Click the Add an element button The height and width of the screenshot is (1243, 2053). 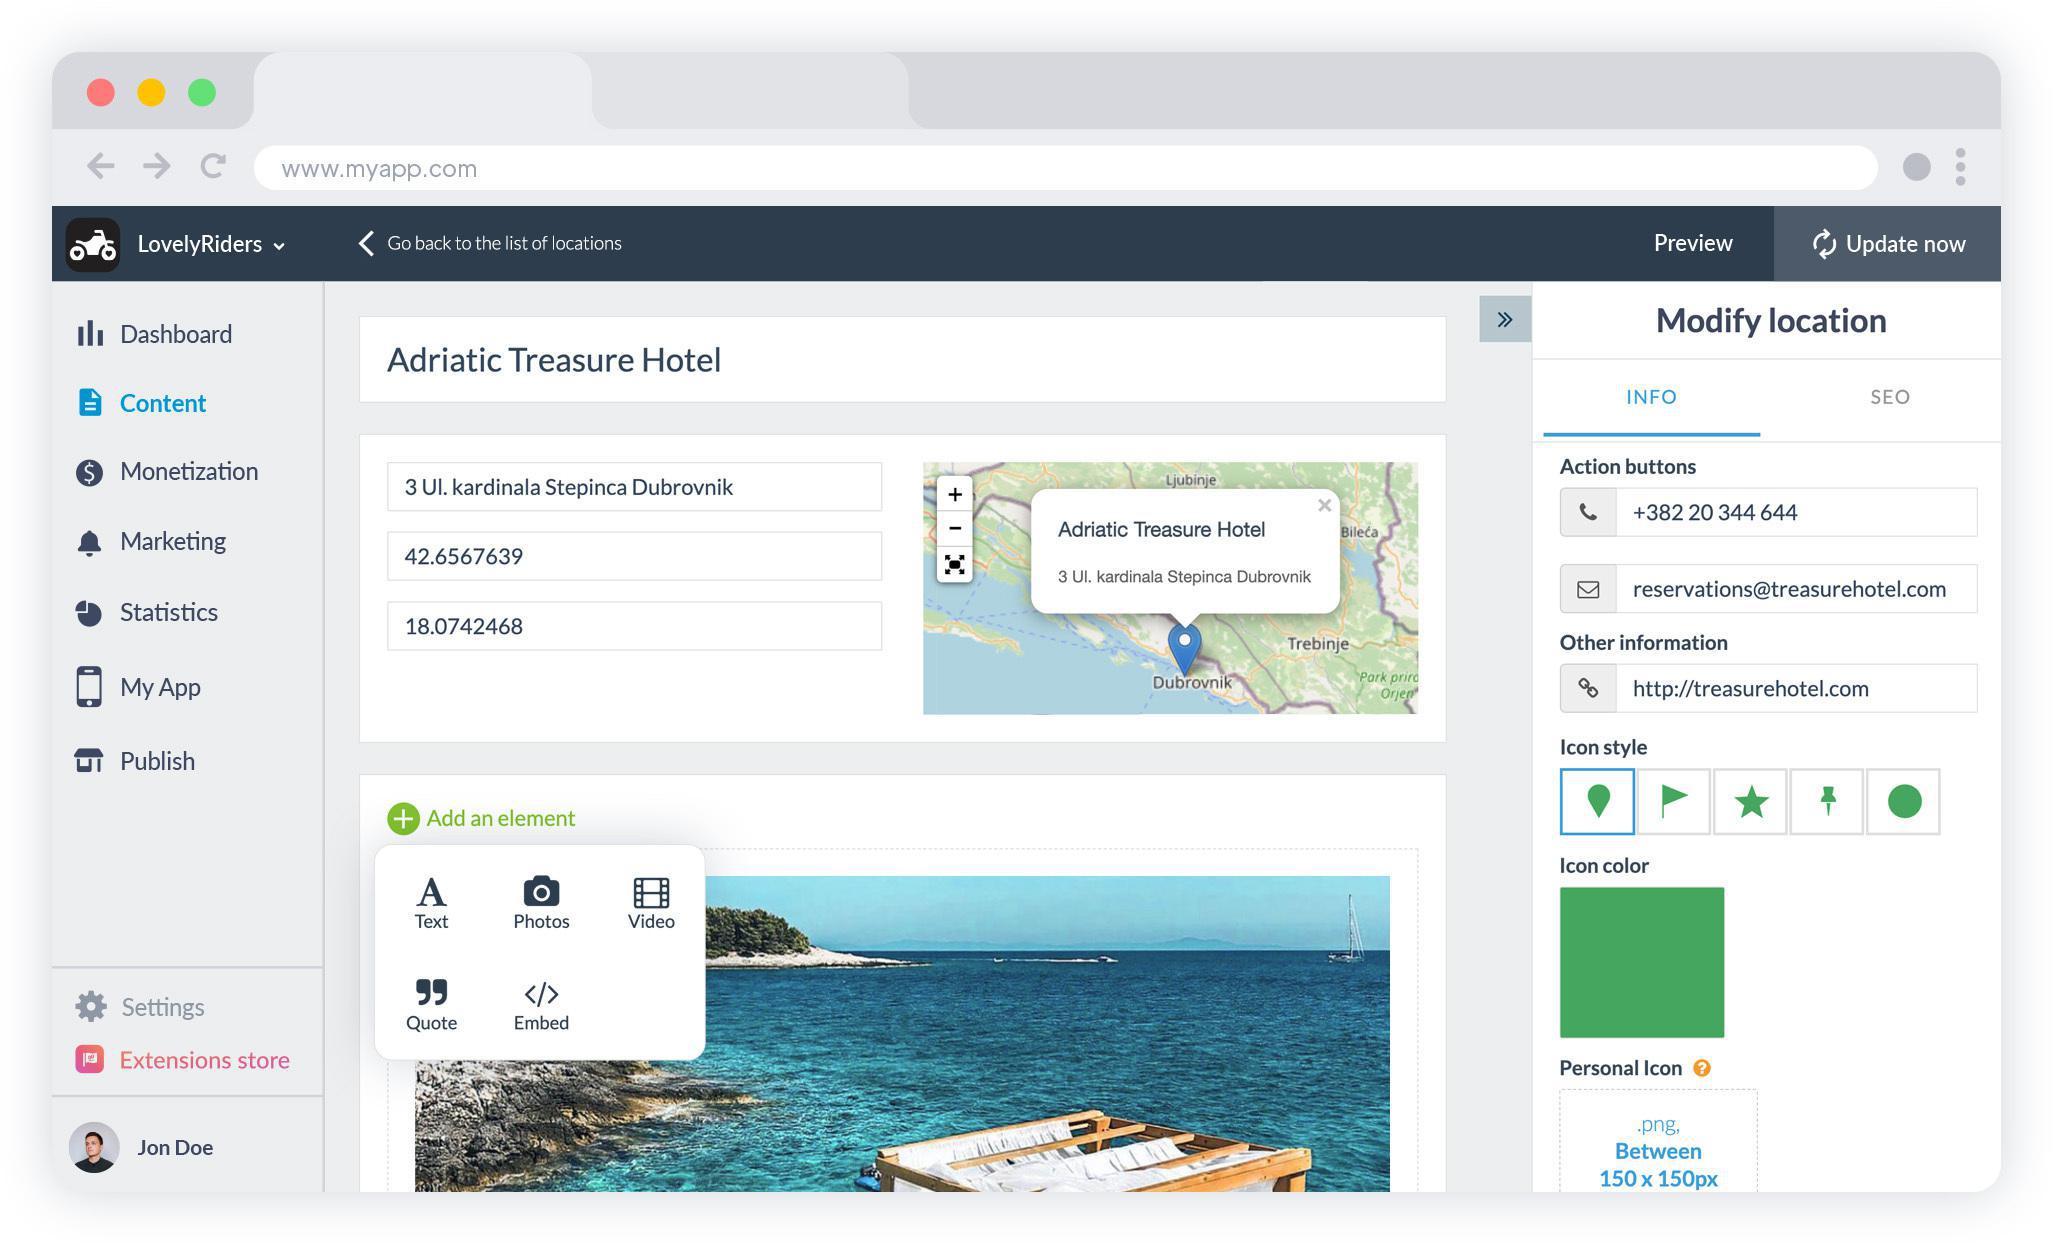482,818
